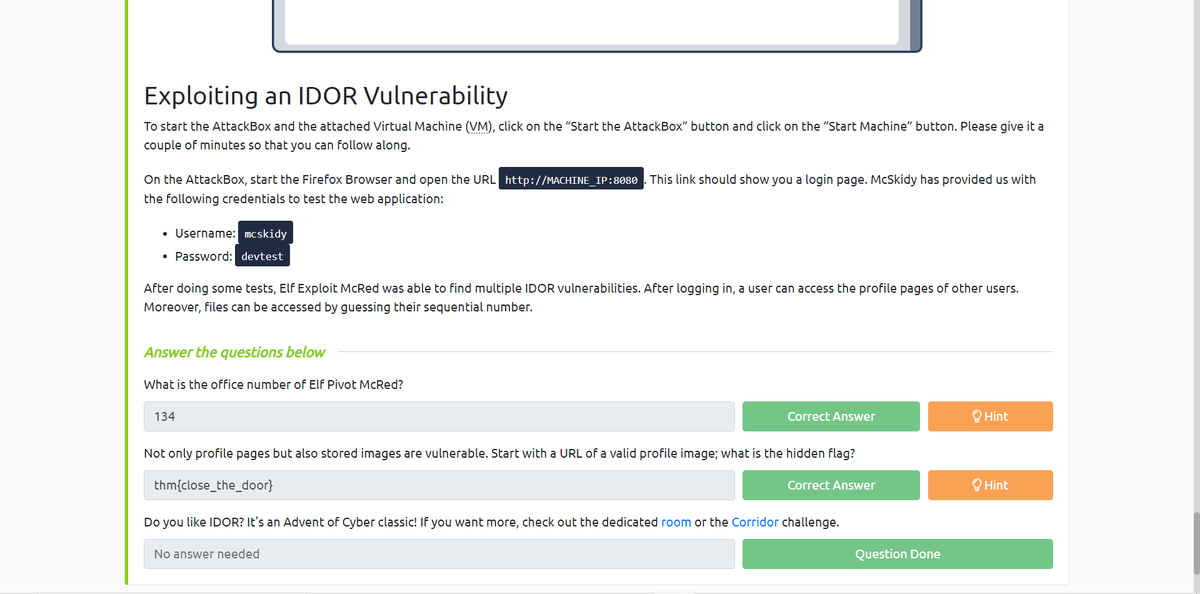1200x594 pixels.
Task: Click the http://MACHINE_IP:8080 URL code snippet
Action: [572, 180]
